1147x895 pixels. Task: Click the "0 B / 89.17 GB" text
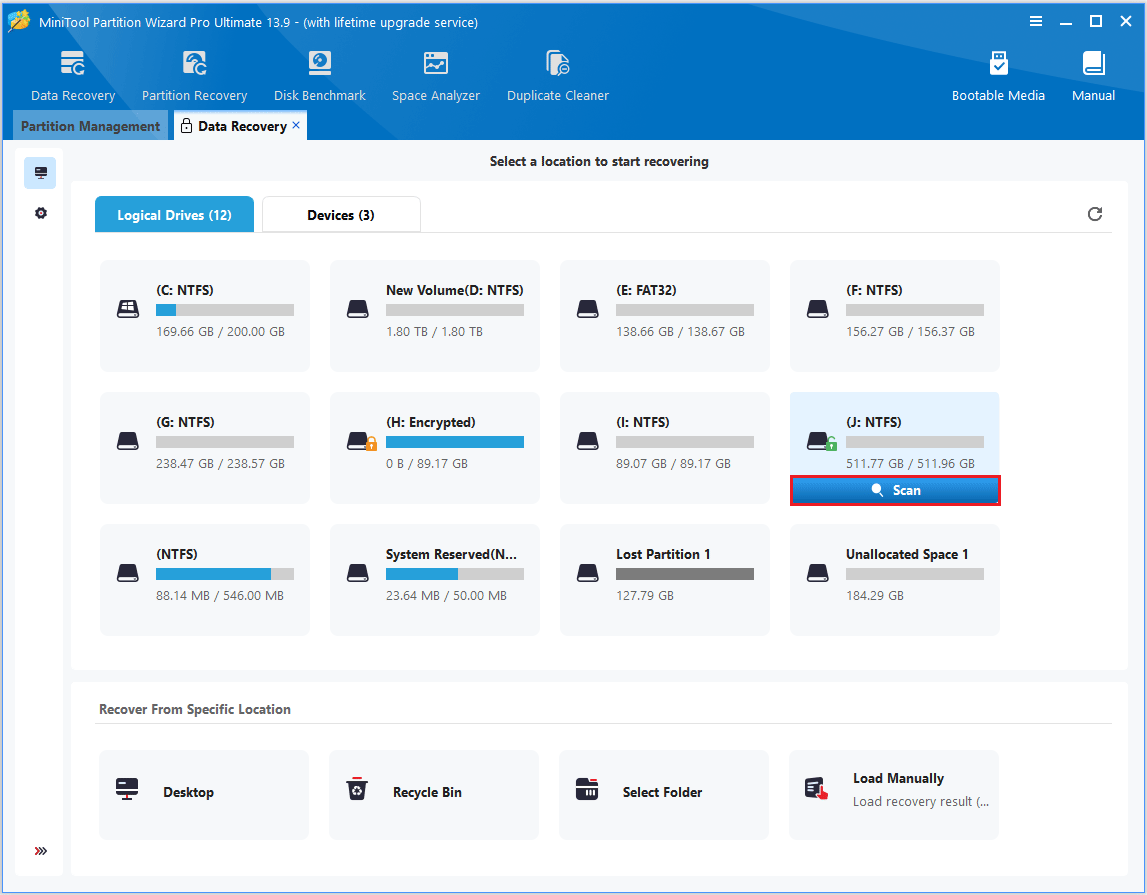coord(426,464)
